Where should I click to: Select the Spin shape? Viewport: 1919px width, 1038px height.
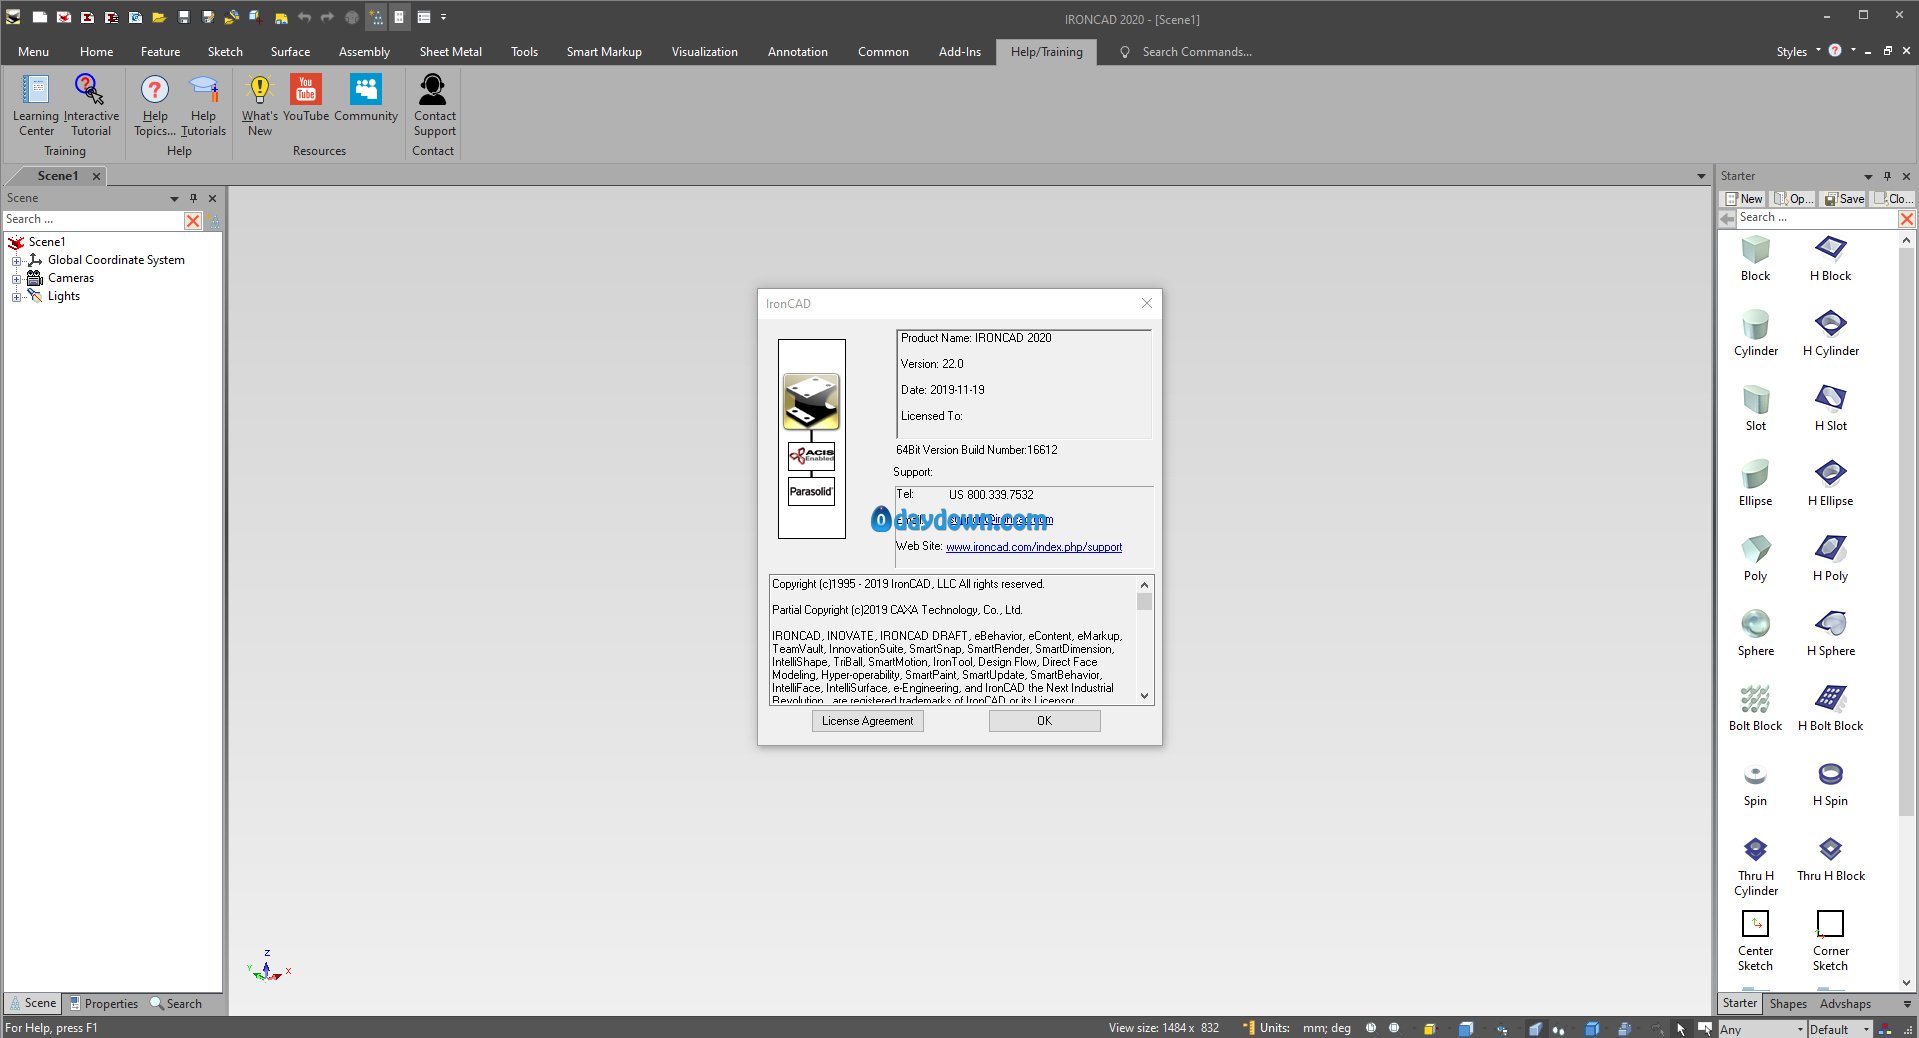click(1755, 784)
